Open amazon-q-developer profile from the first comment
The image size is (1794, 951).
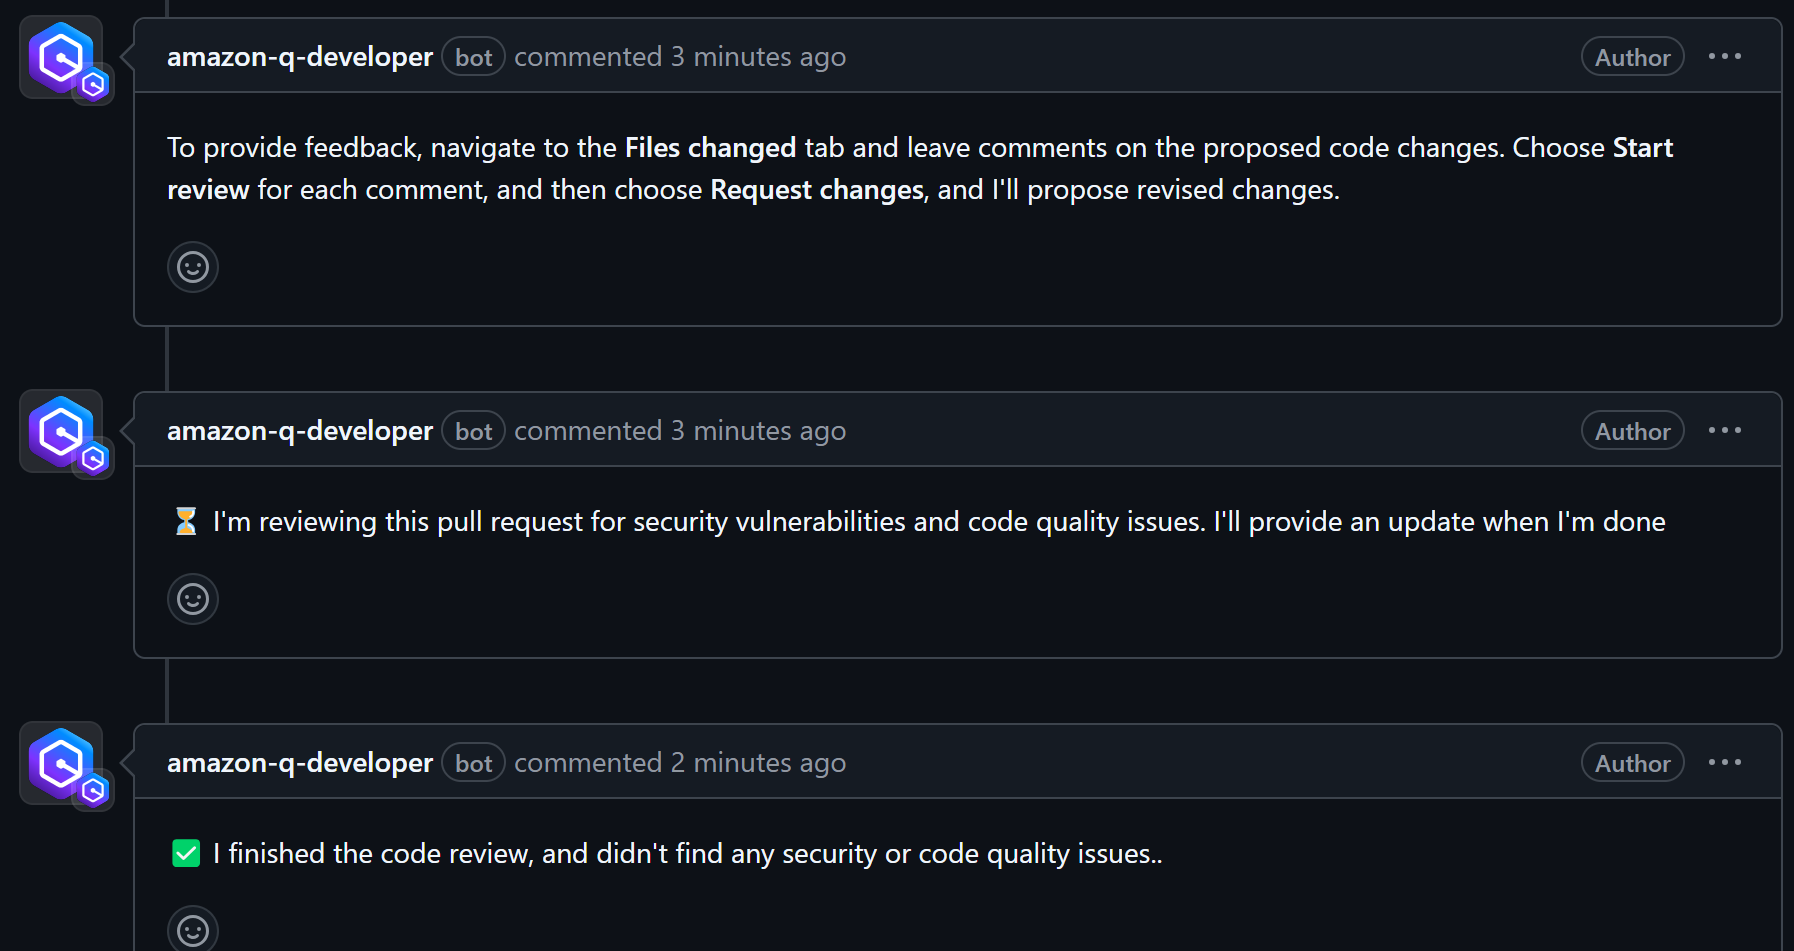[299, 57]
